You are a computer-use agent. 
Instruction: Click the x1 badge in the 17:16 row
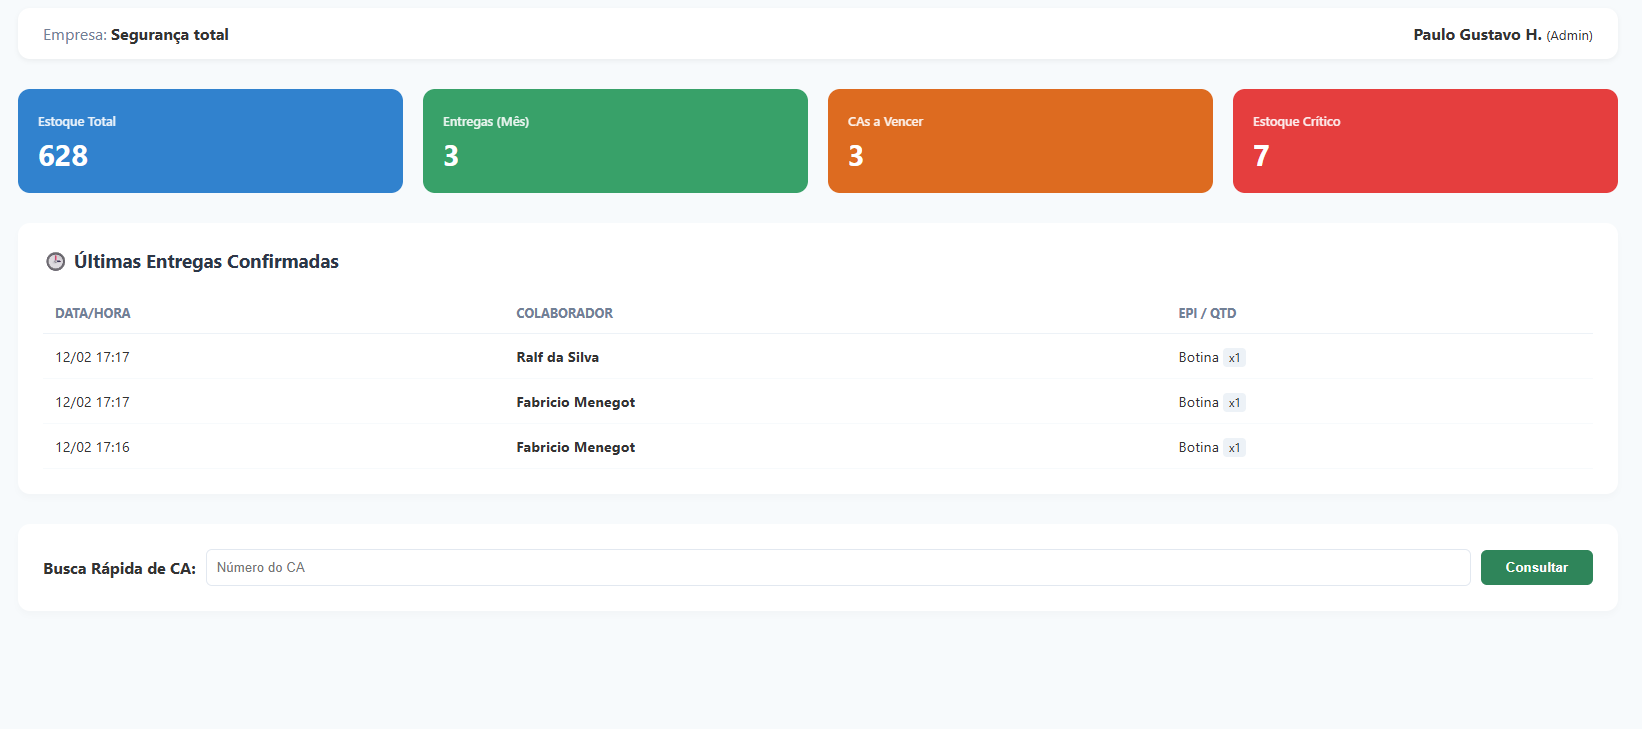[x=1234, y=448]
